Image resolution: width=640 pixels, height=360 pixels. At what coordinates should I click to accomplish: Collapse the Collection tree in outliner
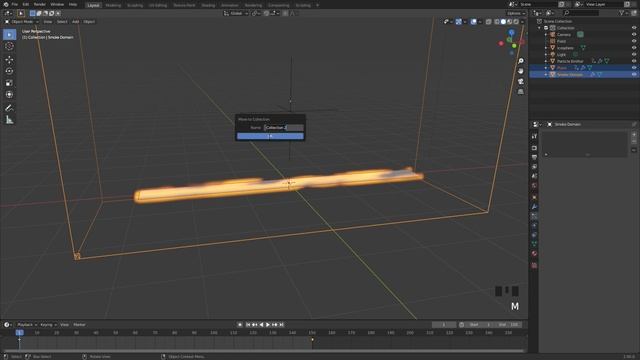[x=540, y=28]
